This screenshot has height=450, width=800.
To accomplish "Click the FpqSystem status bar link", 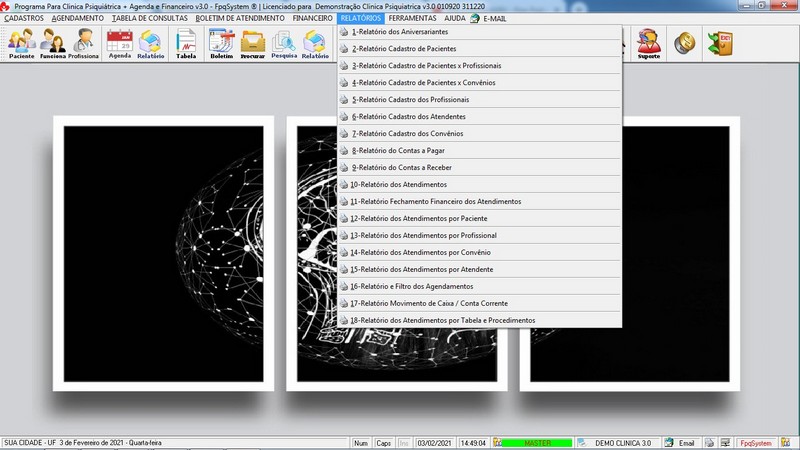I will coord(756,443).
